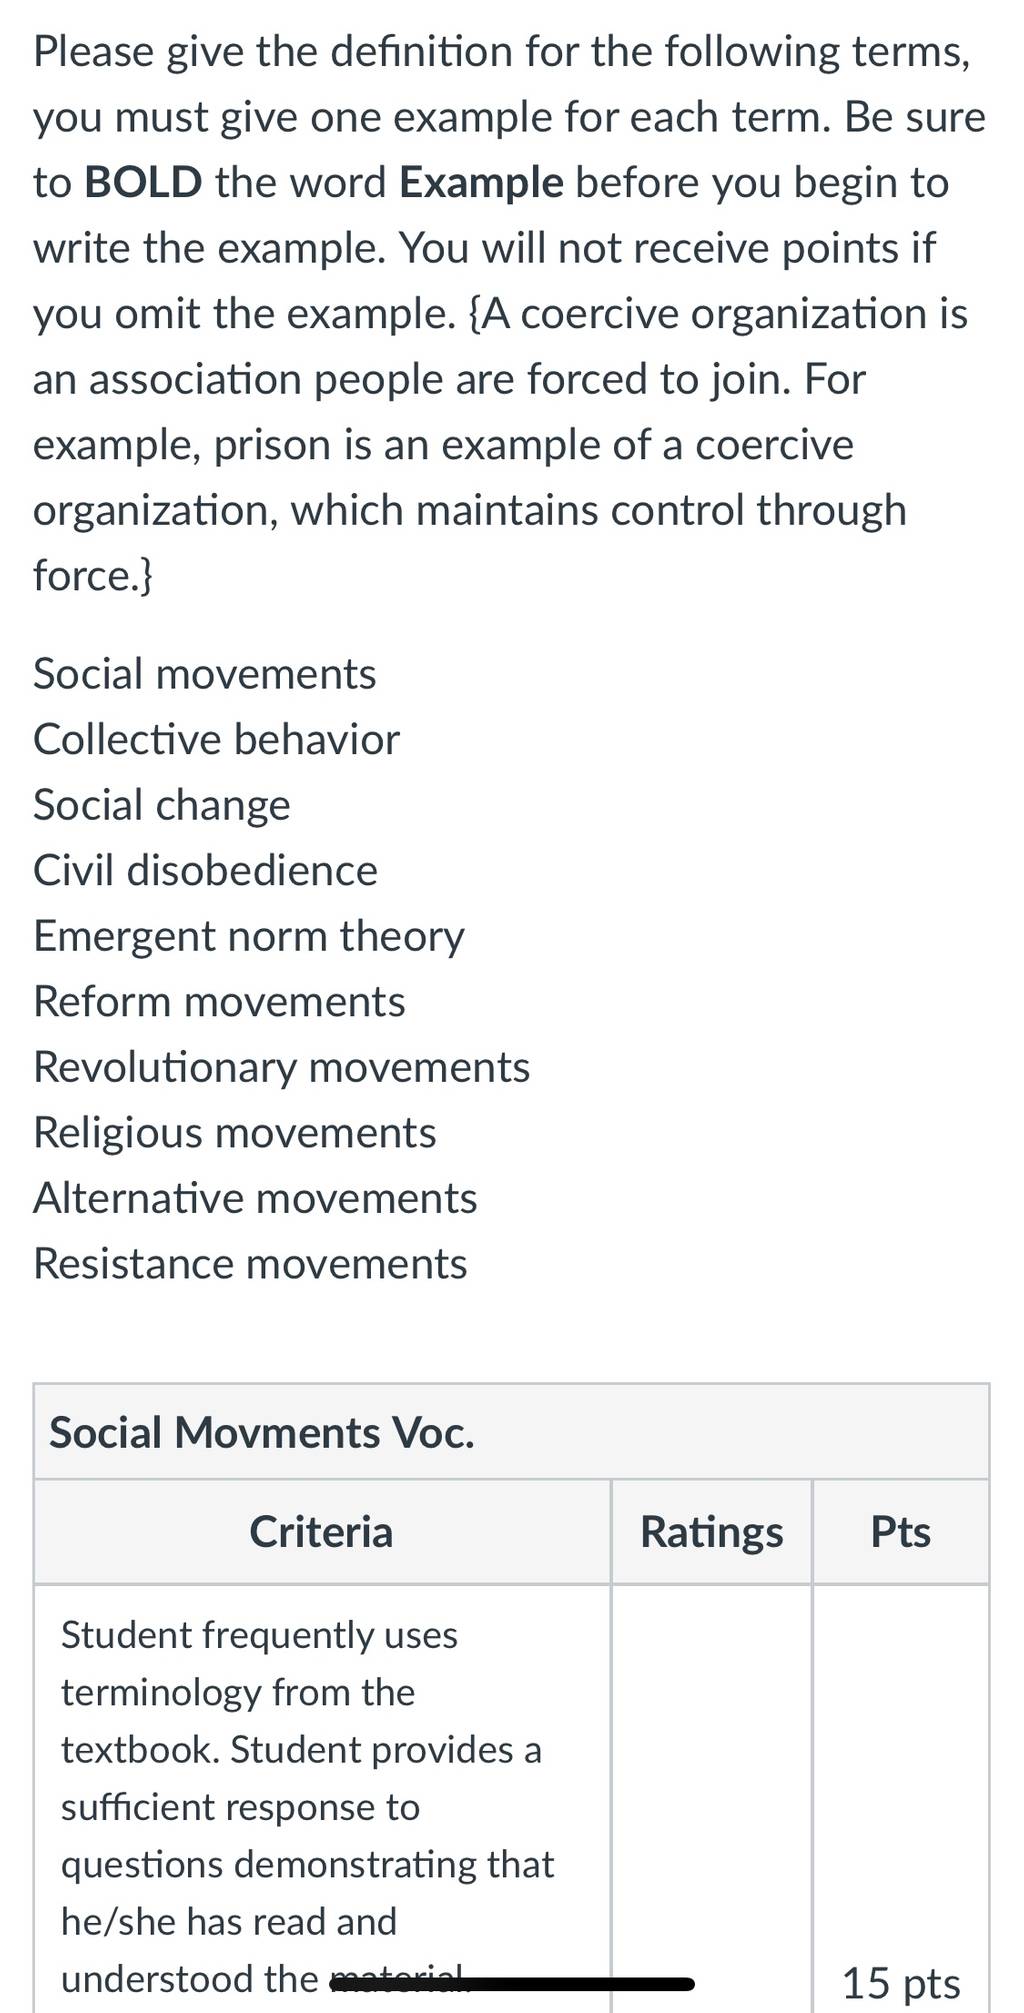Image resolution: width=1024 pixels, height=2013 pixels.
Task: Tap 'Revolutionary movements' in the list
Action: tap(281, 1068)
